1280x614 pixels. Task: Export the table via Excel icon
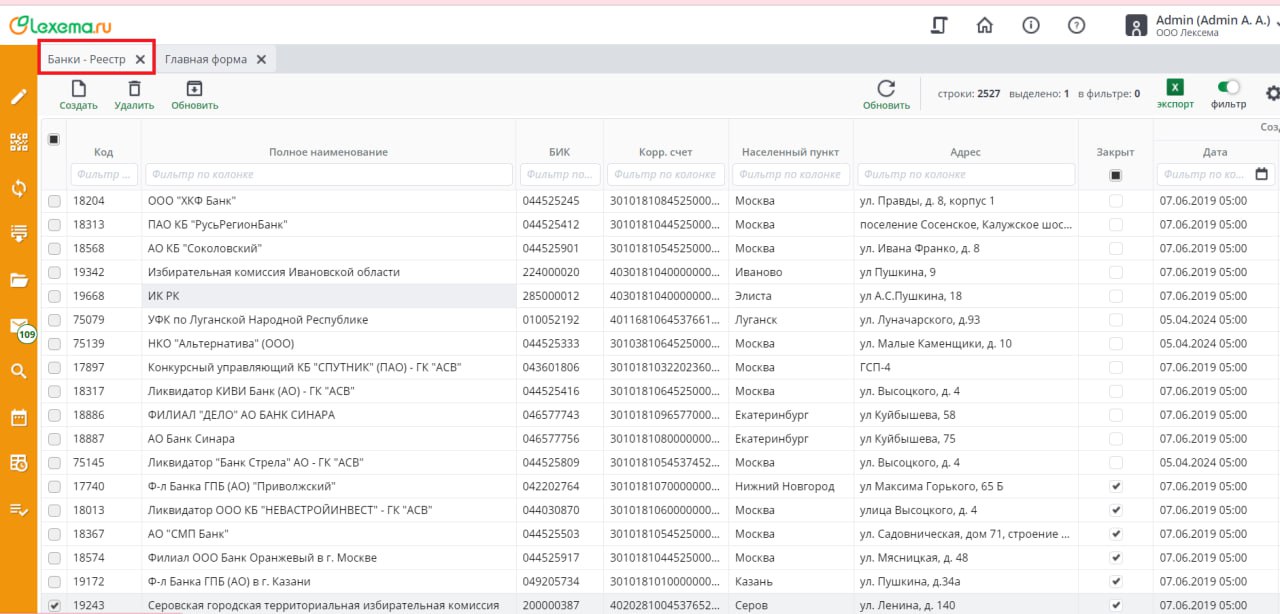click(1175, 88)
